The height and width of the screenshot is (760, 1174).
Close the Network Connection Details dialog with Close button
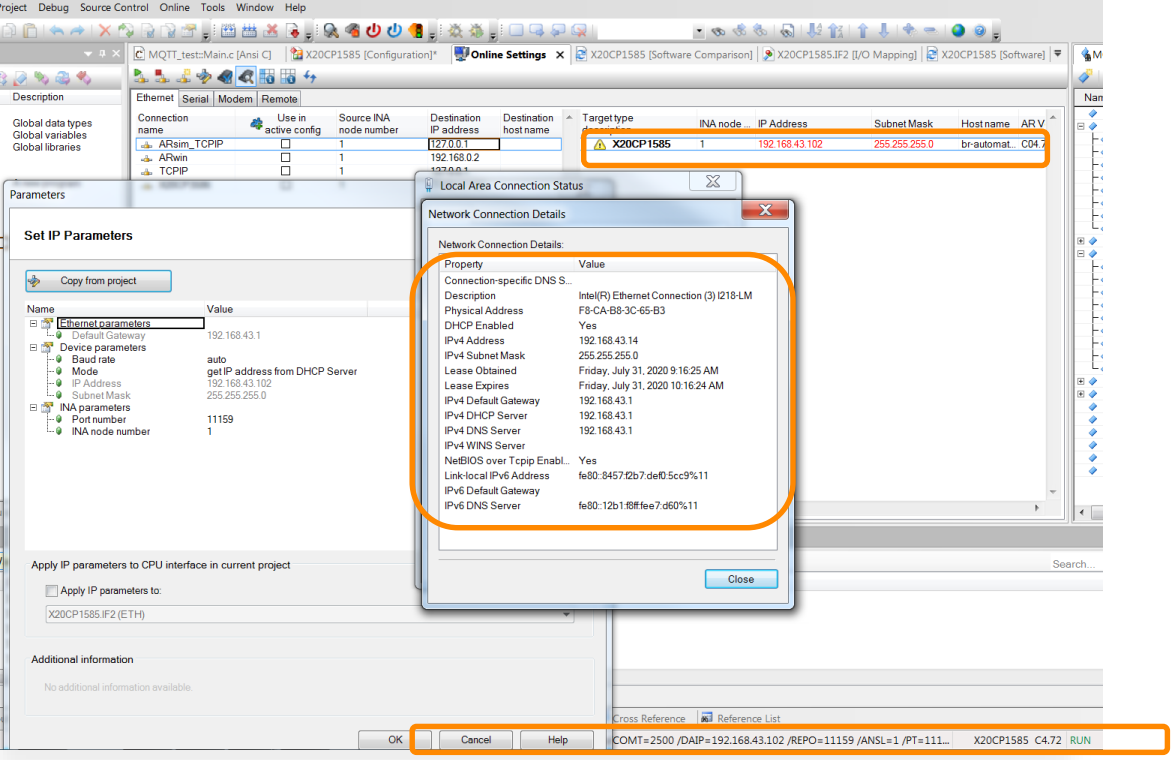(740, 579)
